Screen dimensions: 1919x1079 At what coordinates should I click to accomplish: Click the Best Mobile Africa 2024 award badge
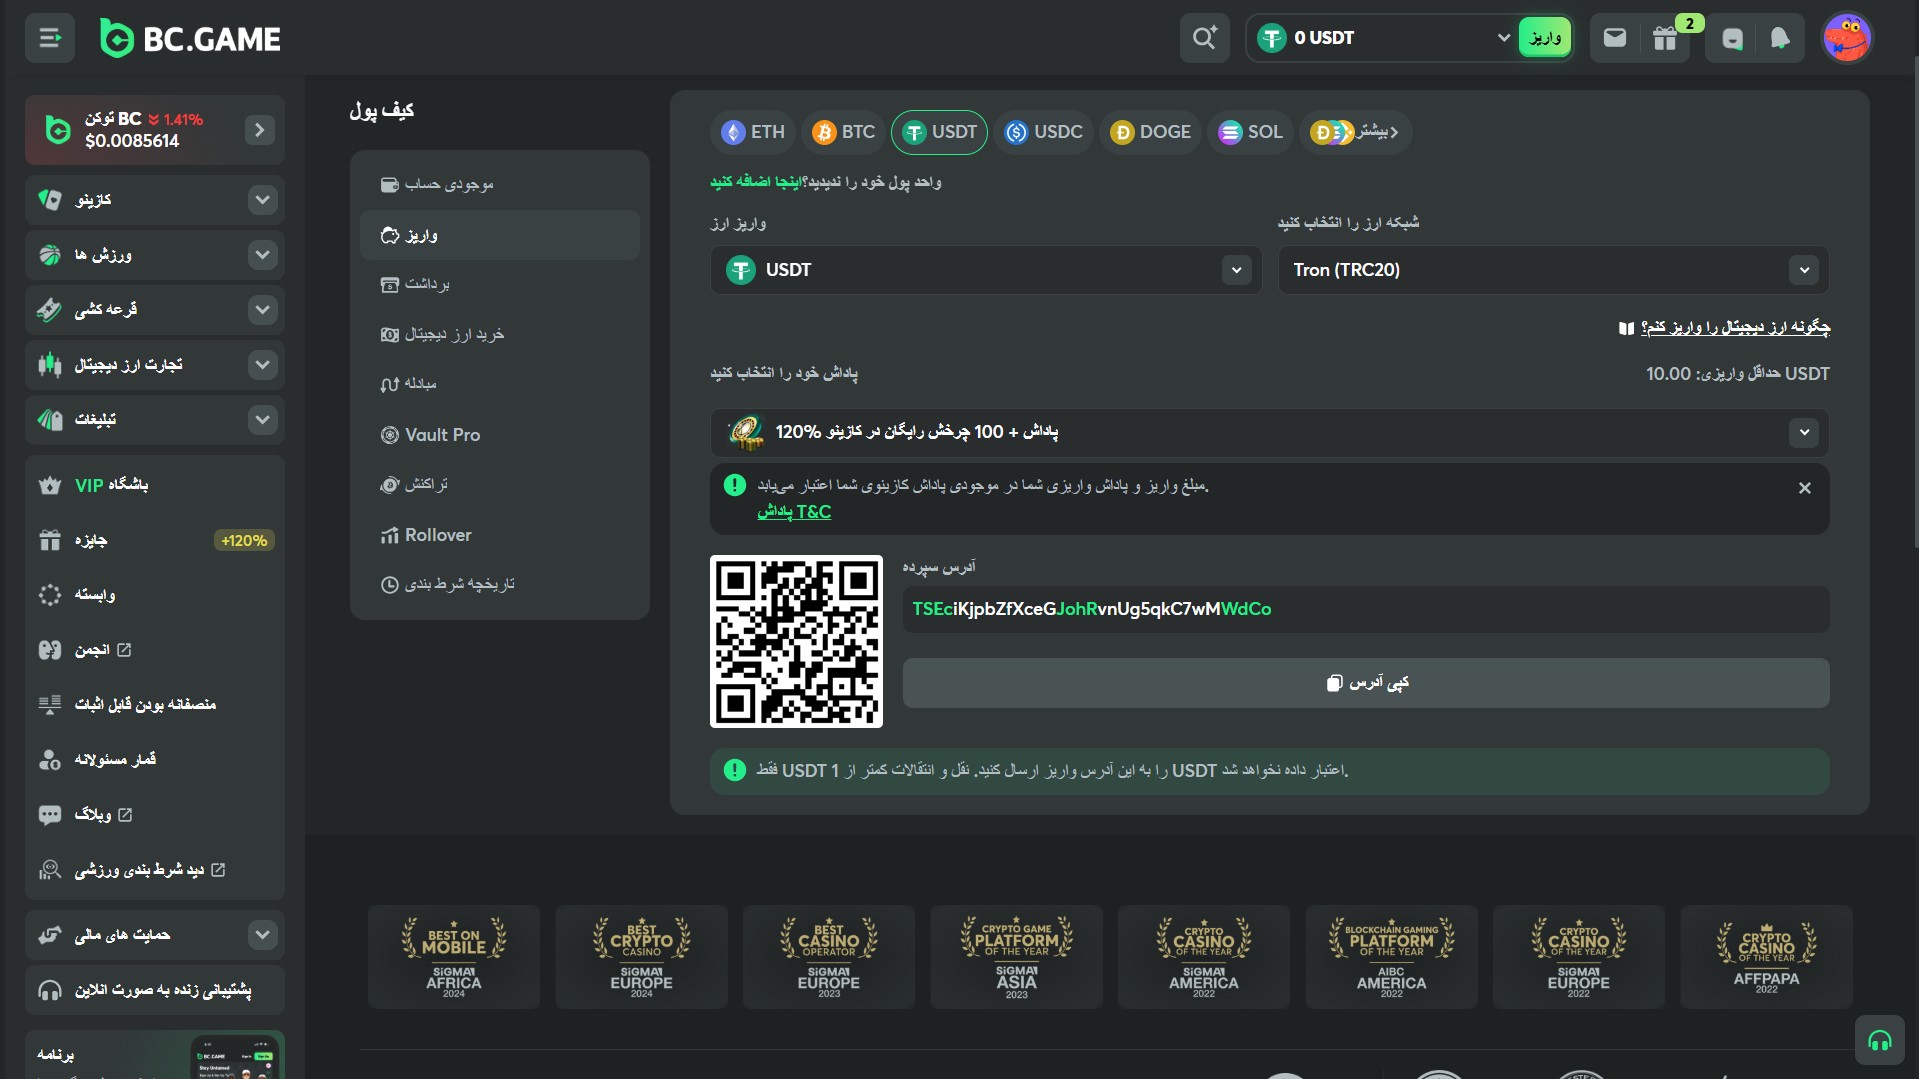(x=454, y=957)
